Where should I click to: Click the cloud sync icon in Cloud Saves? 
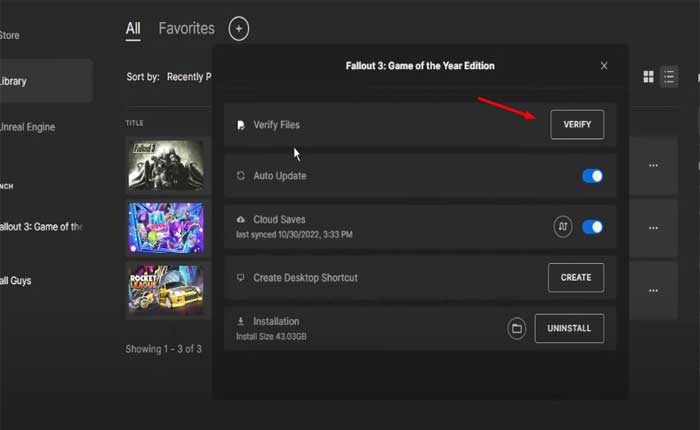(x=563, y=227)
